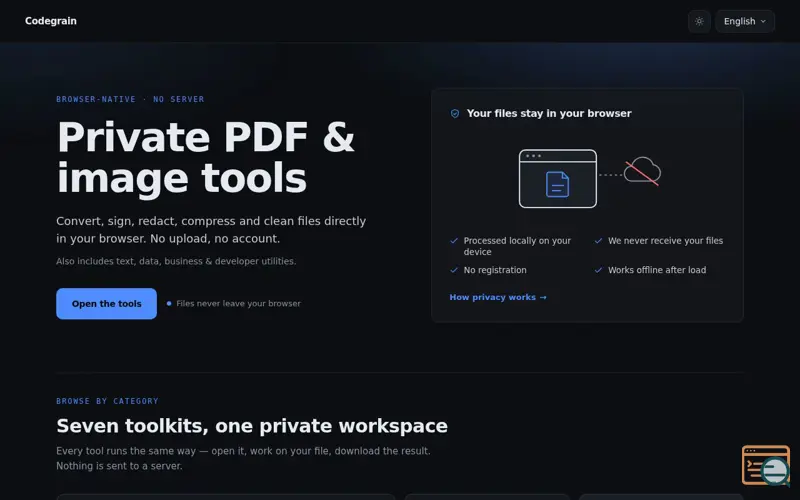Click 'Also includes text, data, business' line
Image resolution: width=800 pixels, height=500 pixels.
pos(176,261)
